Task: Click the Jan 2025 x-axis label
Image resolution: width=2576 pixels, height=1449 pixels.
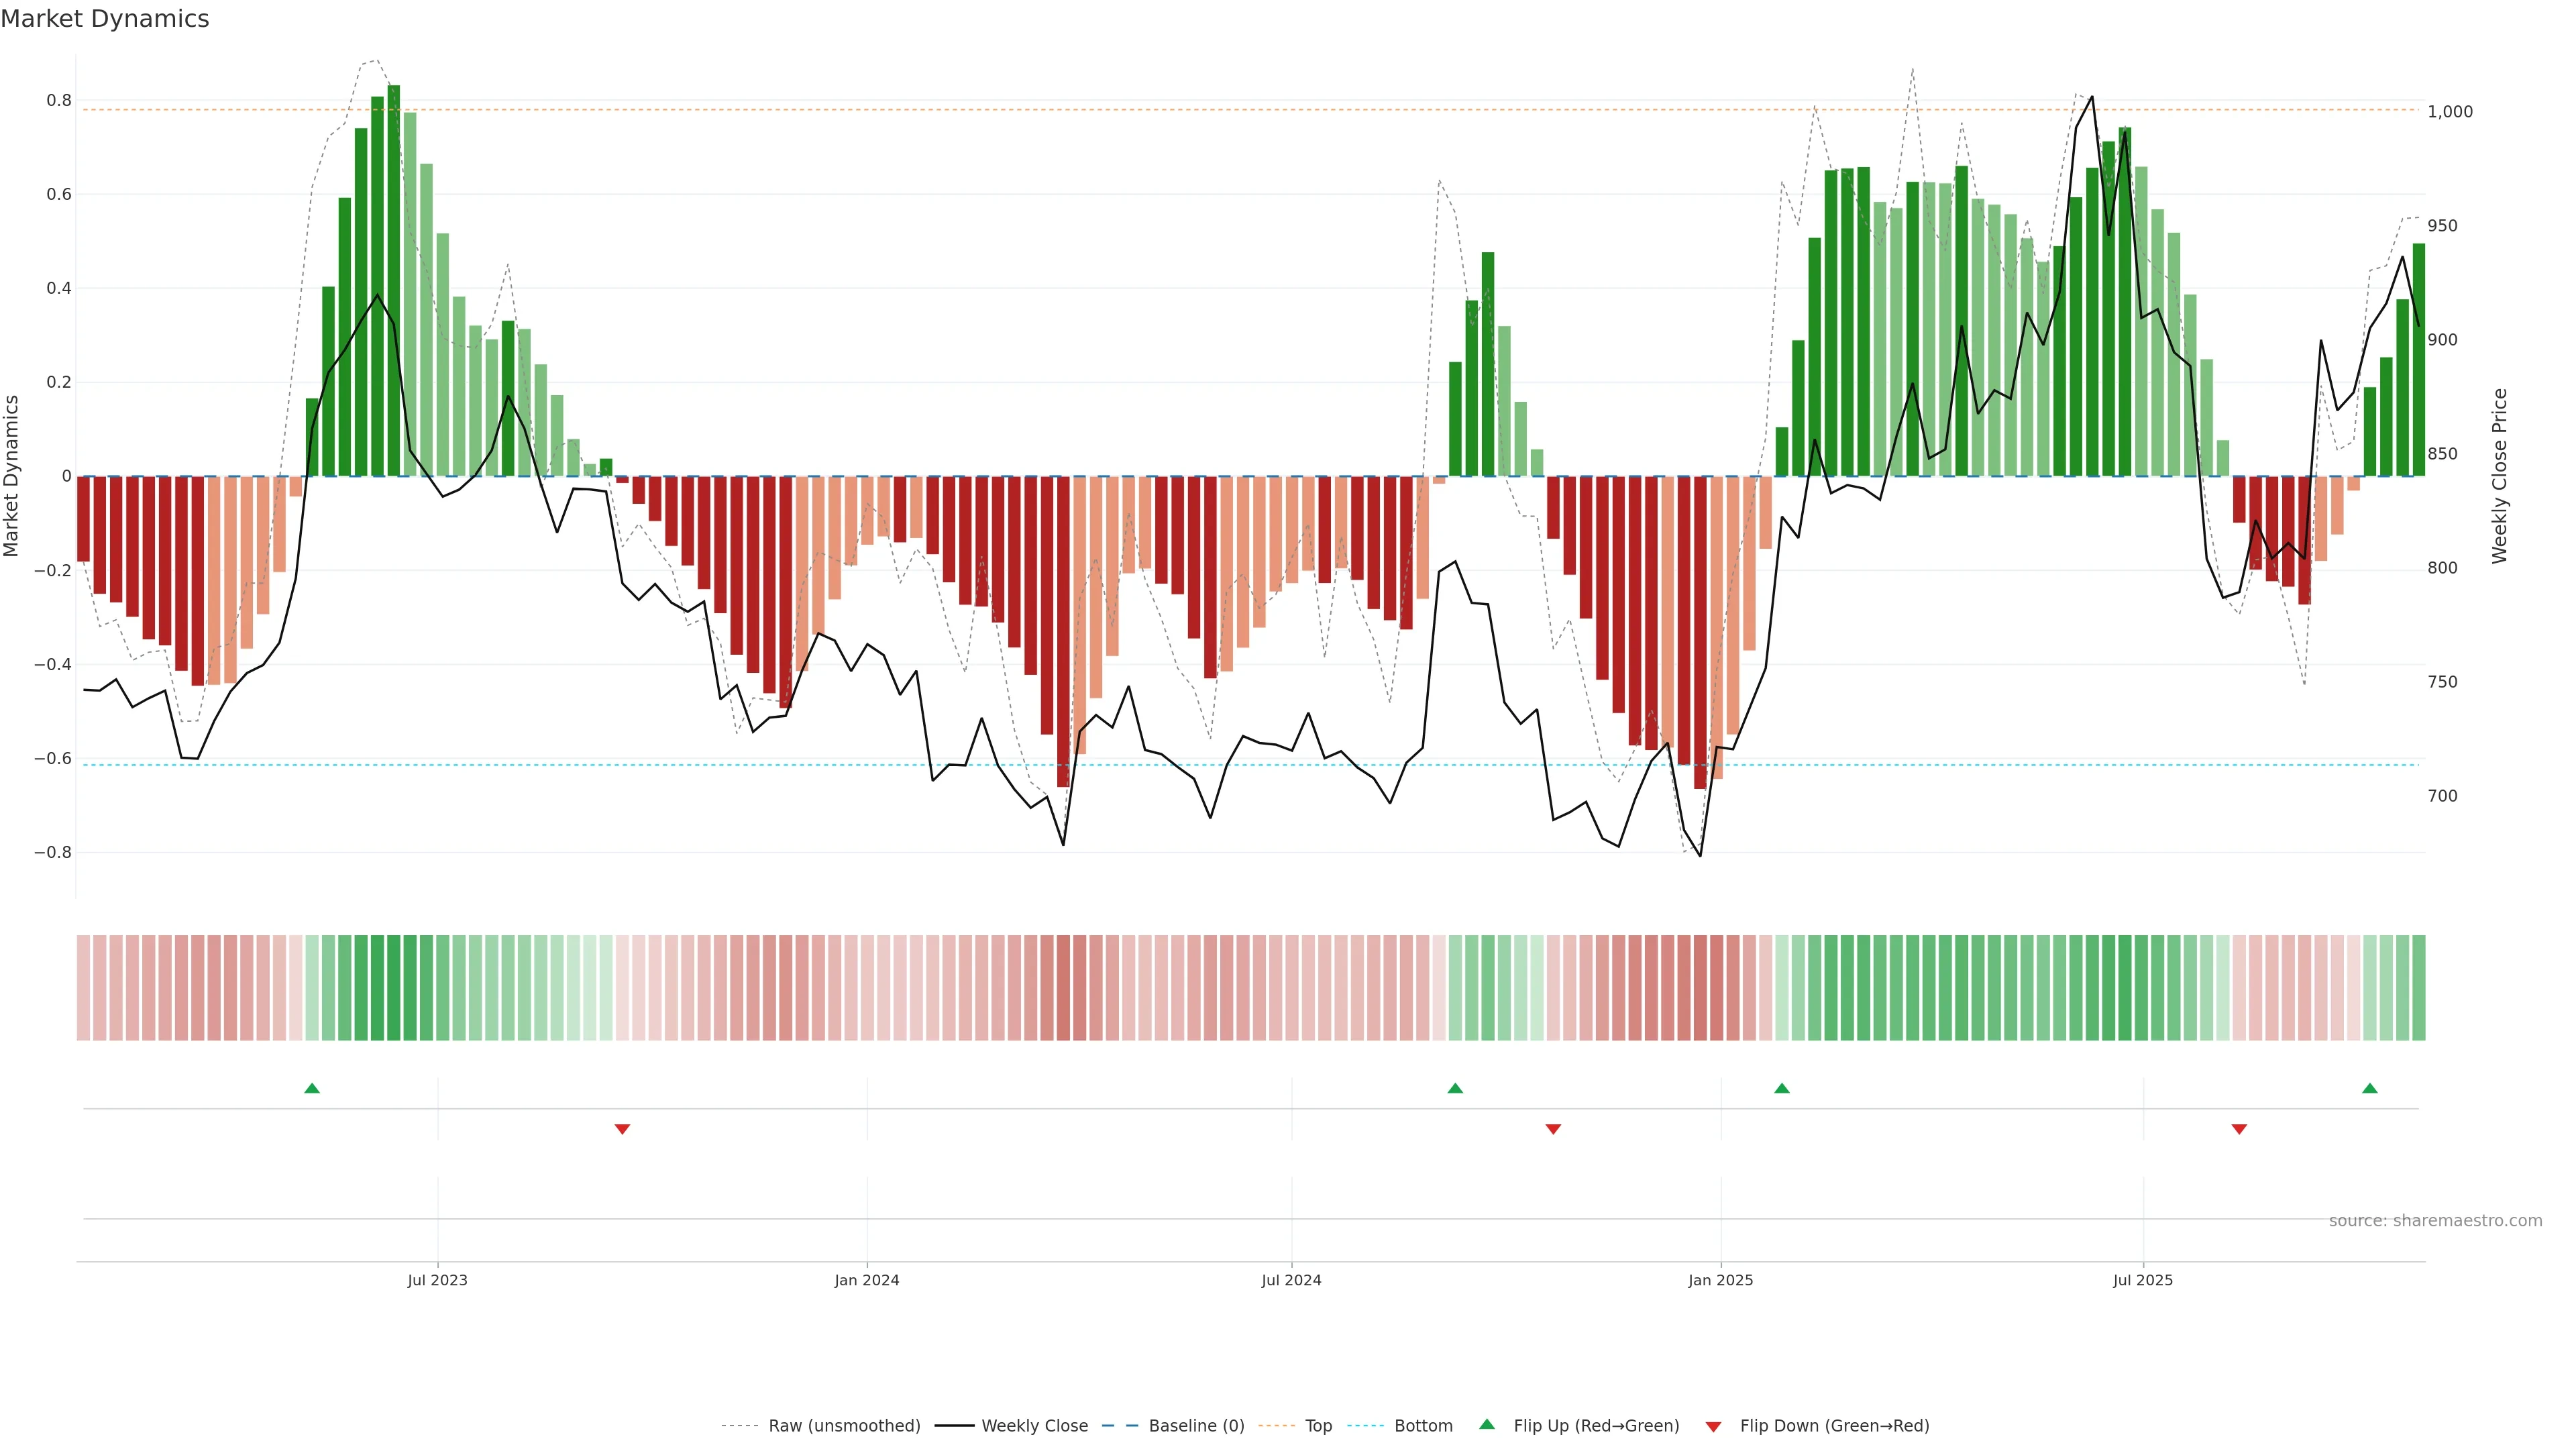Action: pos(1720,1280)
